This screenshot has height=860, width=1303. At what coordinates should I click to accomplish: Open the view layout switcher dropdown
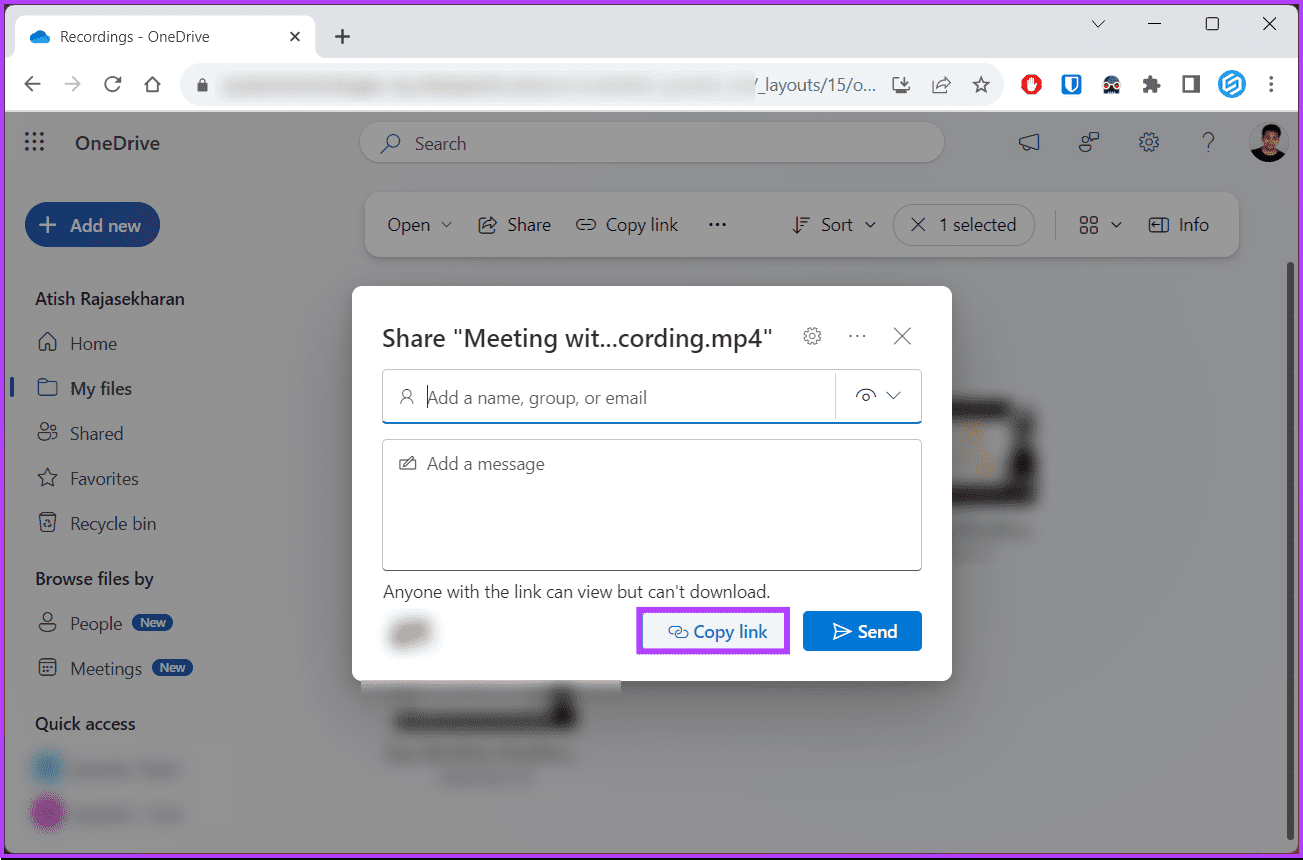coord(1100,225)
